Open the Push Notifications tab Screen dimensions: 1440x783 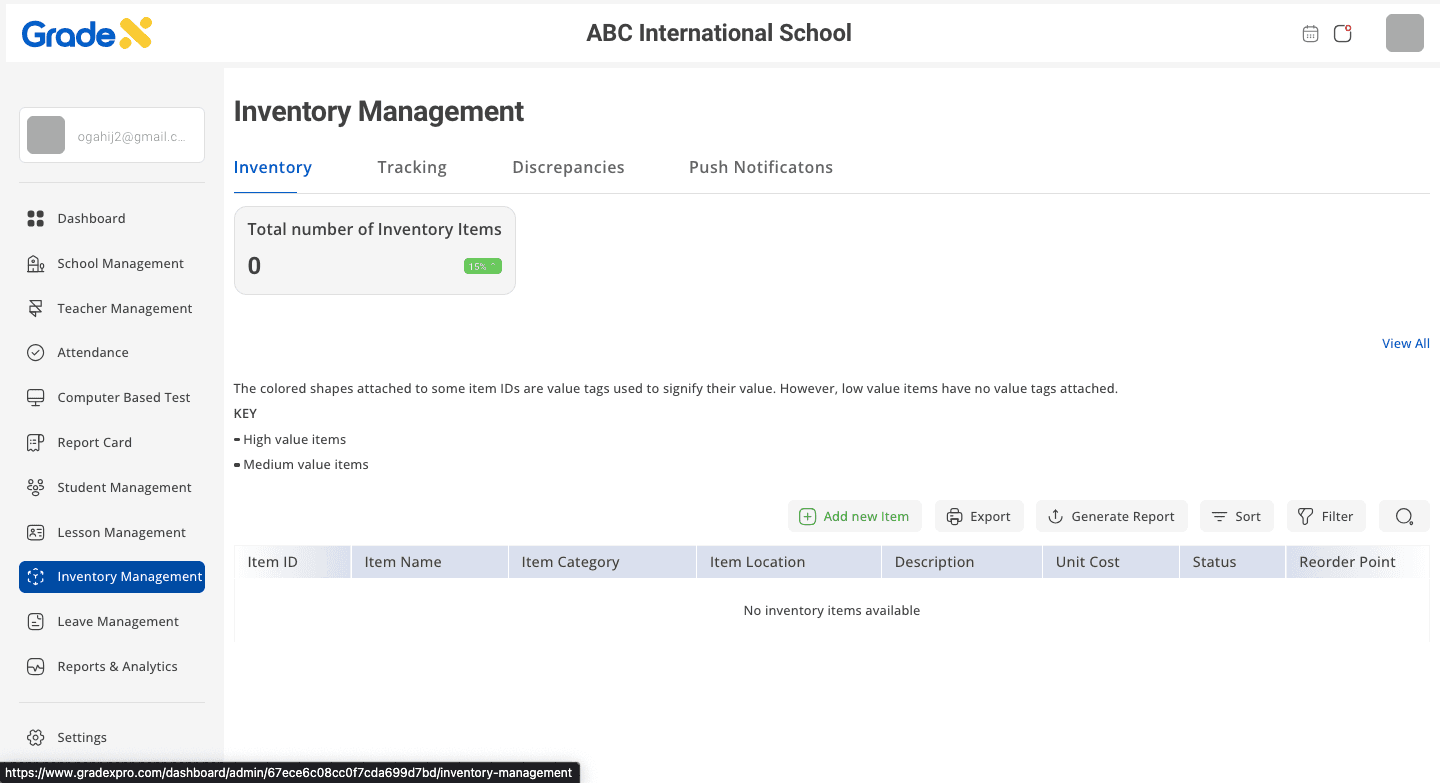[x=761, y=168]
